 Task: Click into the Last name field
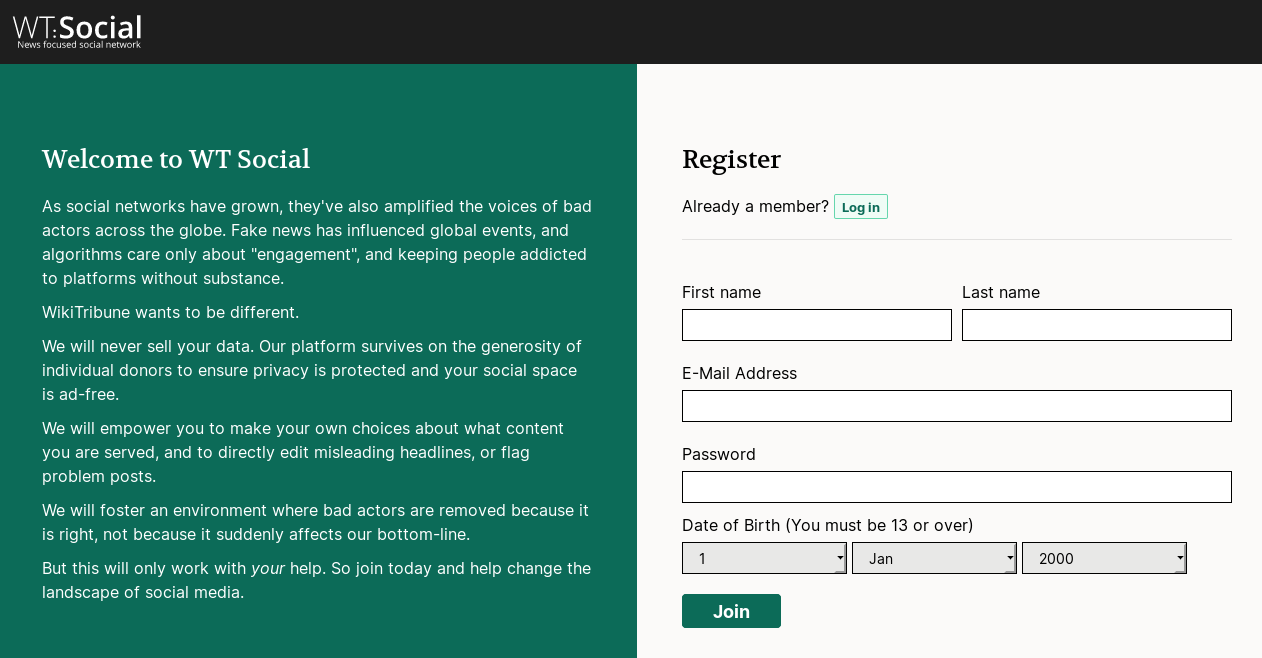(1096, 325)
